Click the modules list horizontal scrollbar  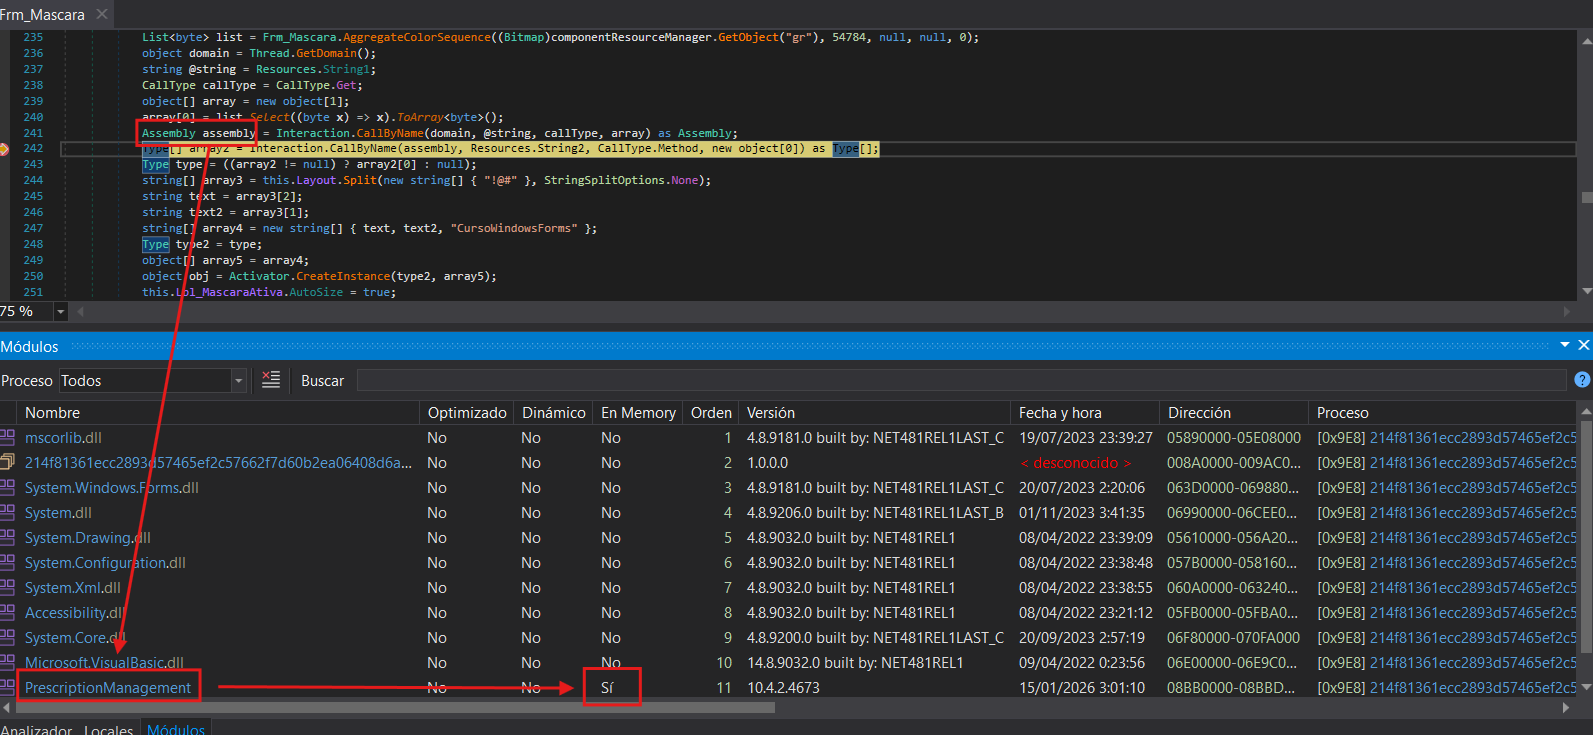pos(400,708)
